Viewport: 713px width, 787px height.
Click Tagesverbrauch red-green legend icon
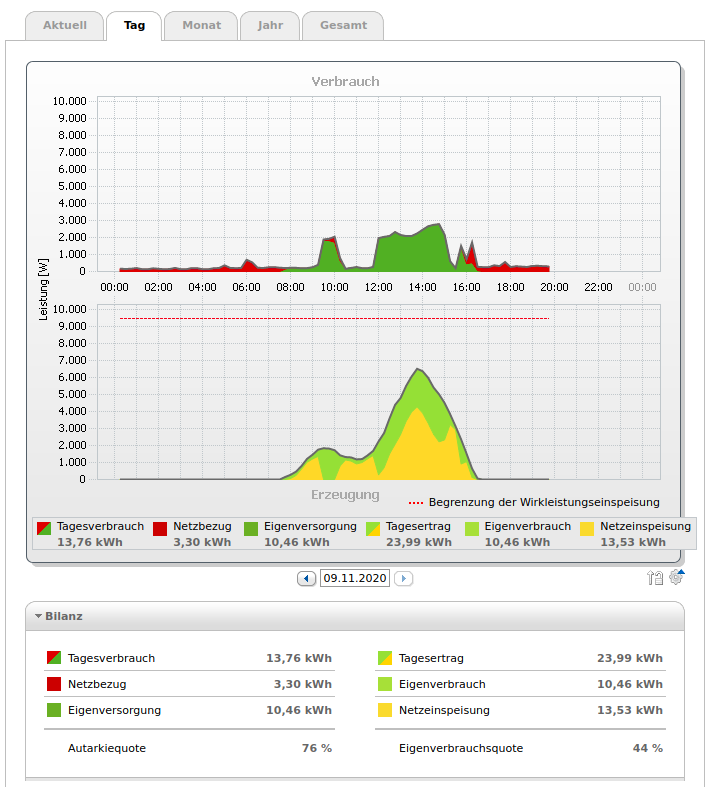[45, 528]
